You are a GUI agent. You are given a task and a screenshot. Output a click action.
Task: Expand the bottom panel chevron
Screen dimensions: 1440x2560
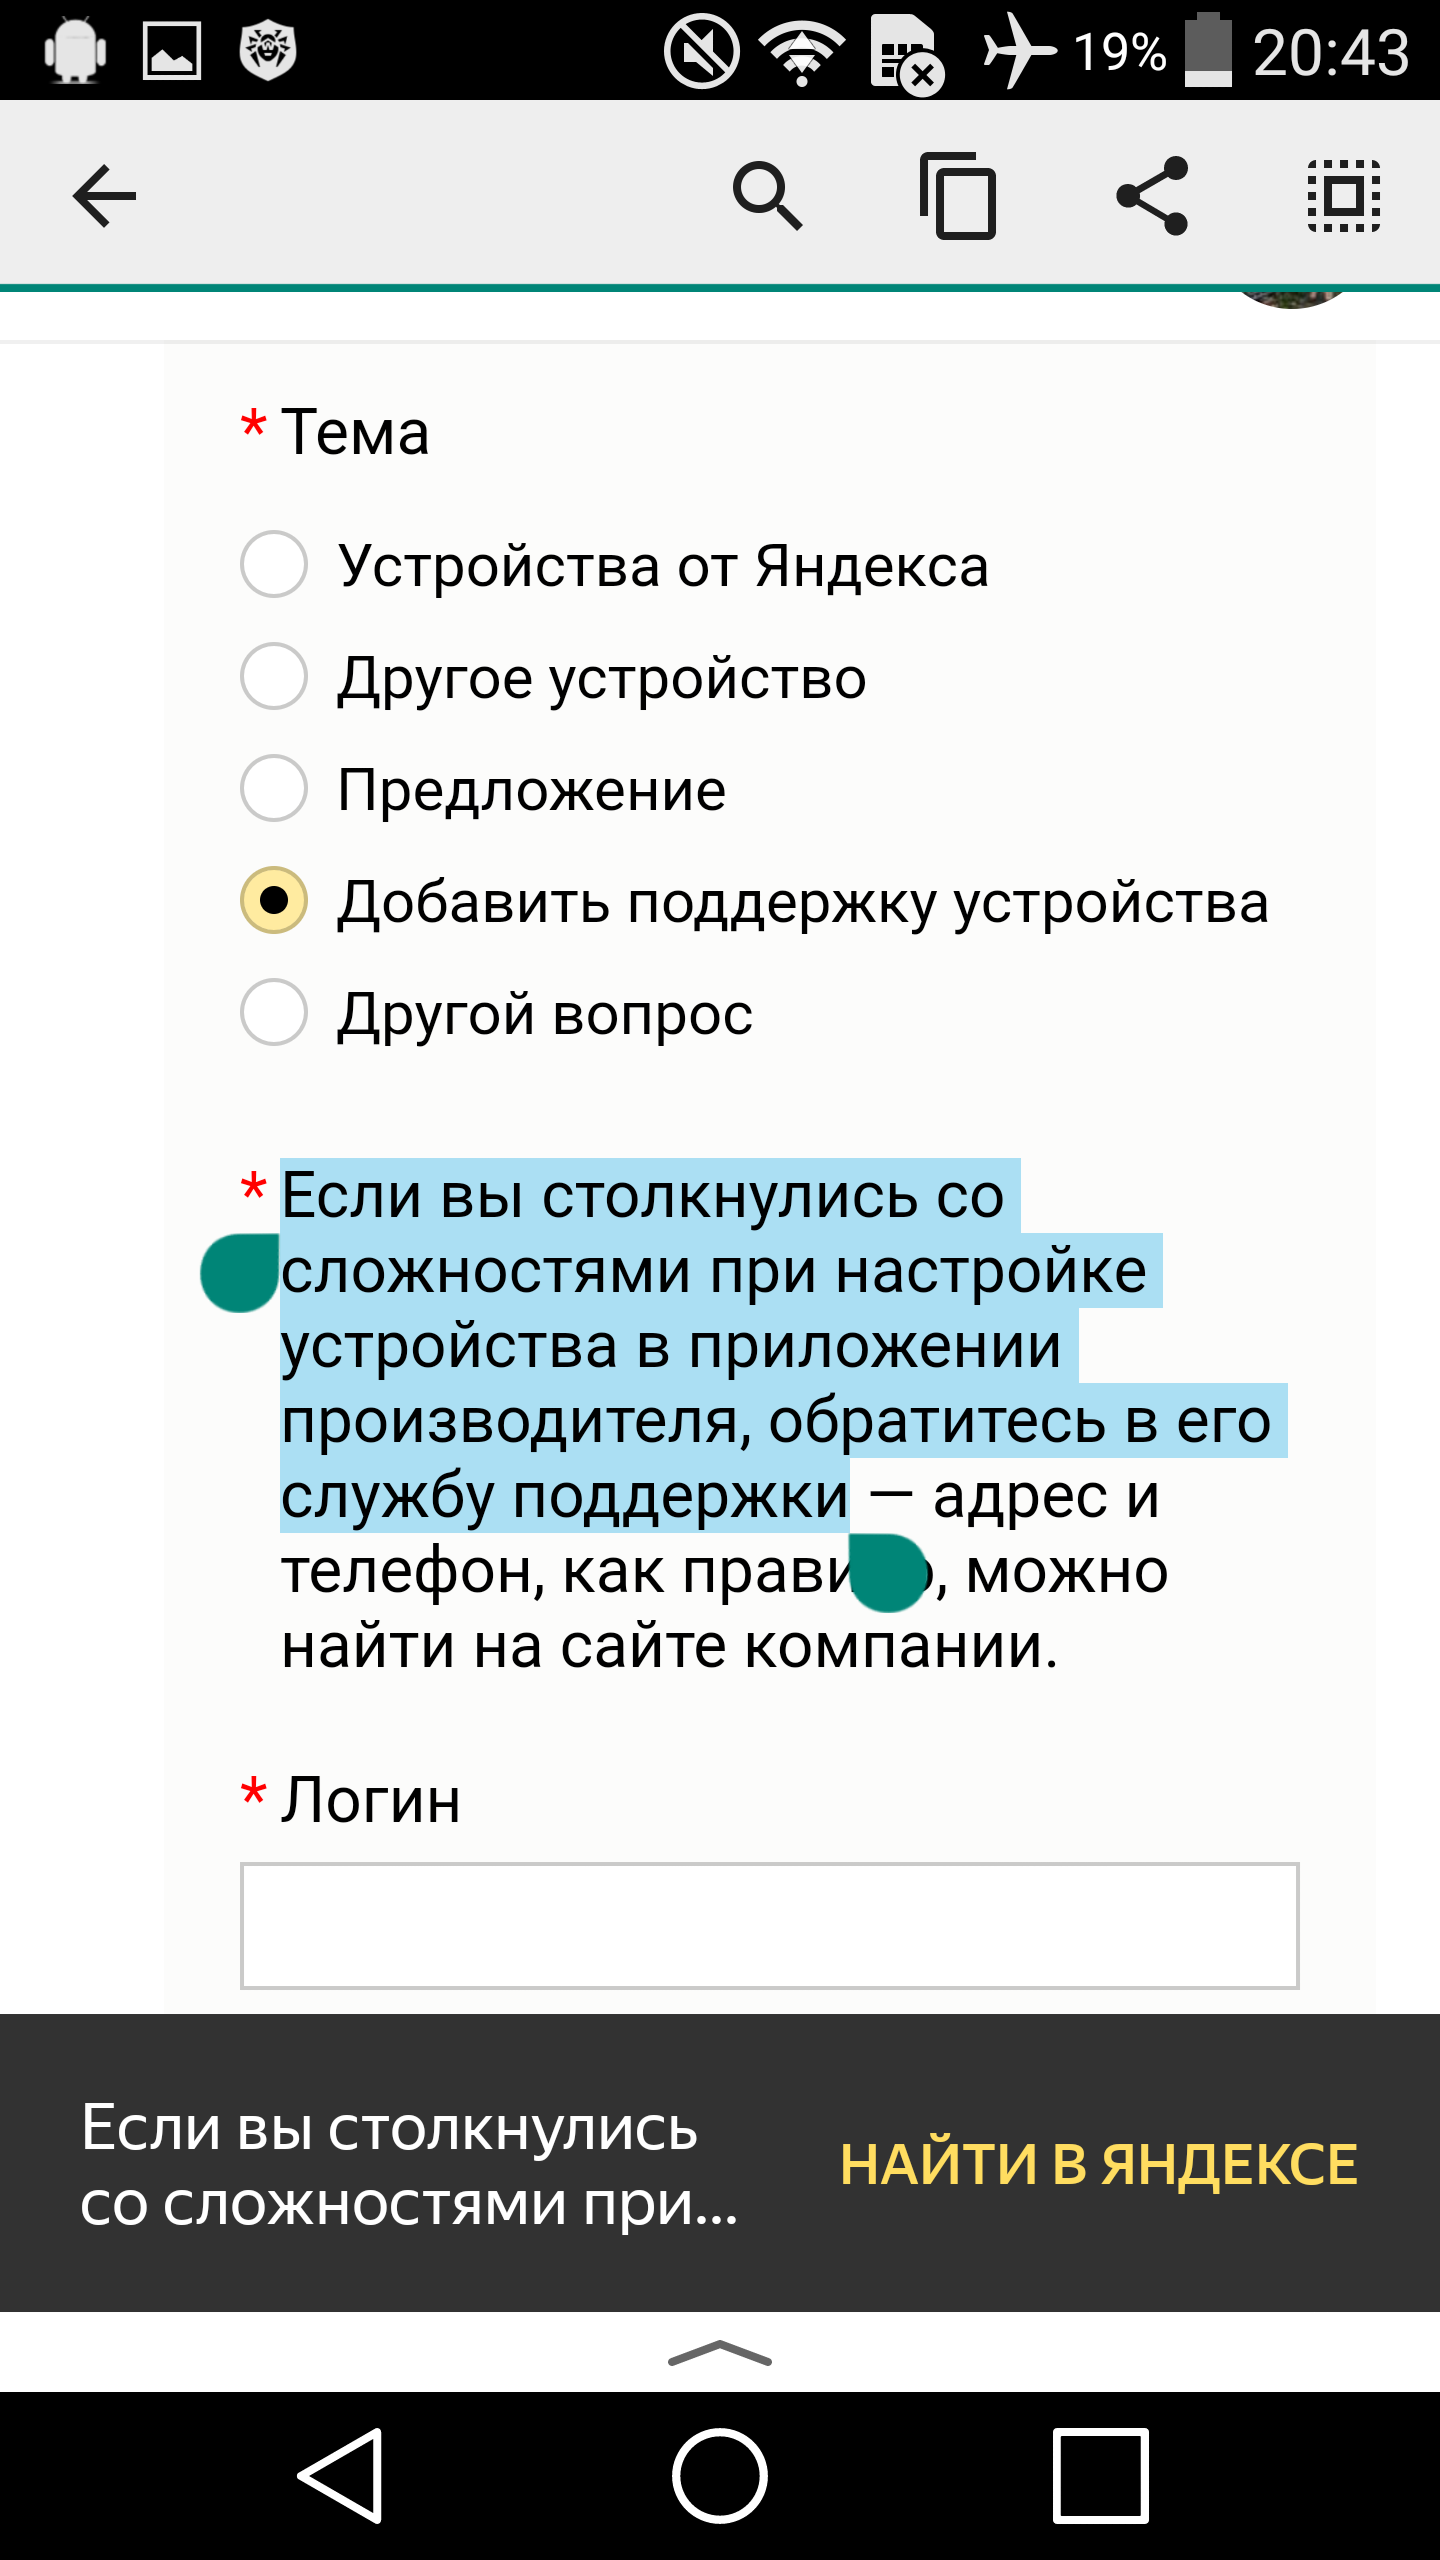pos(720,2354)
